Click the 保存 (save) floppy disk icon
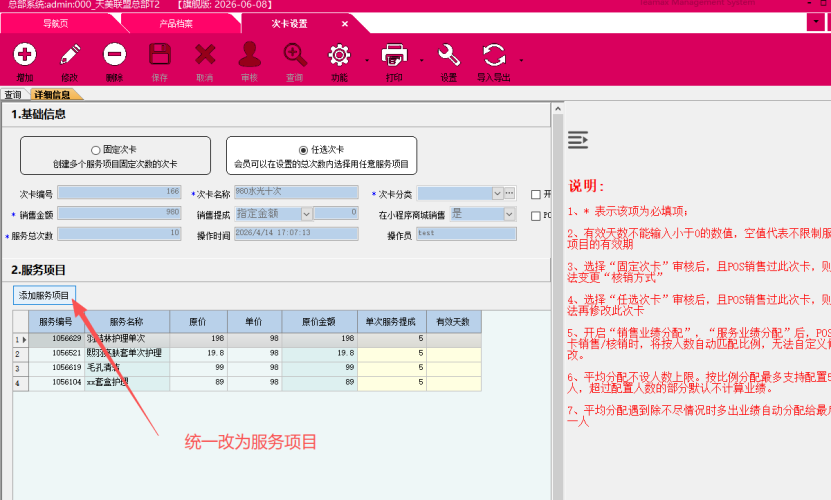This screenshot has height=500, width=831. point(160,55)
